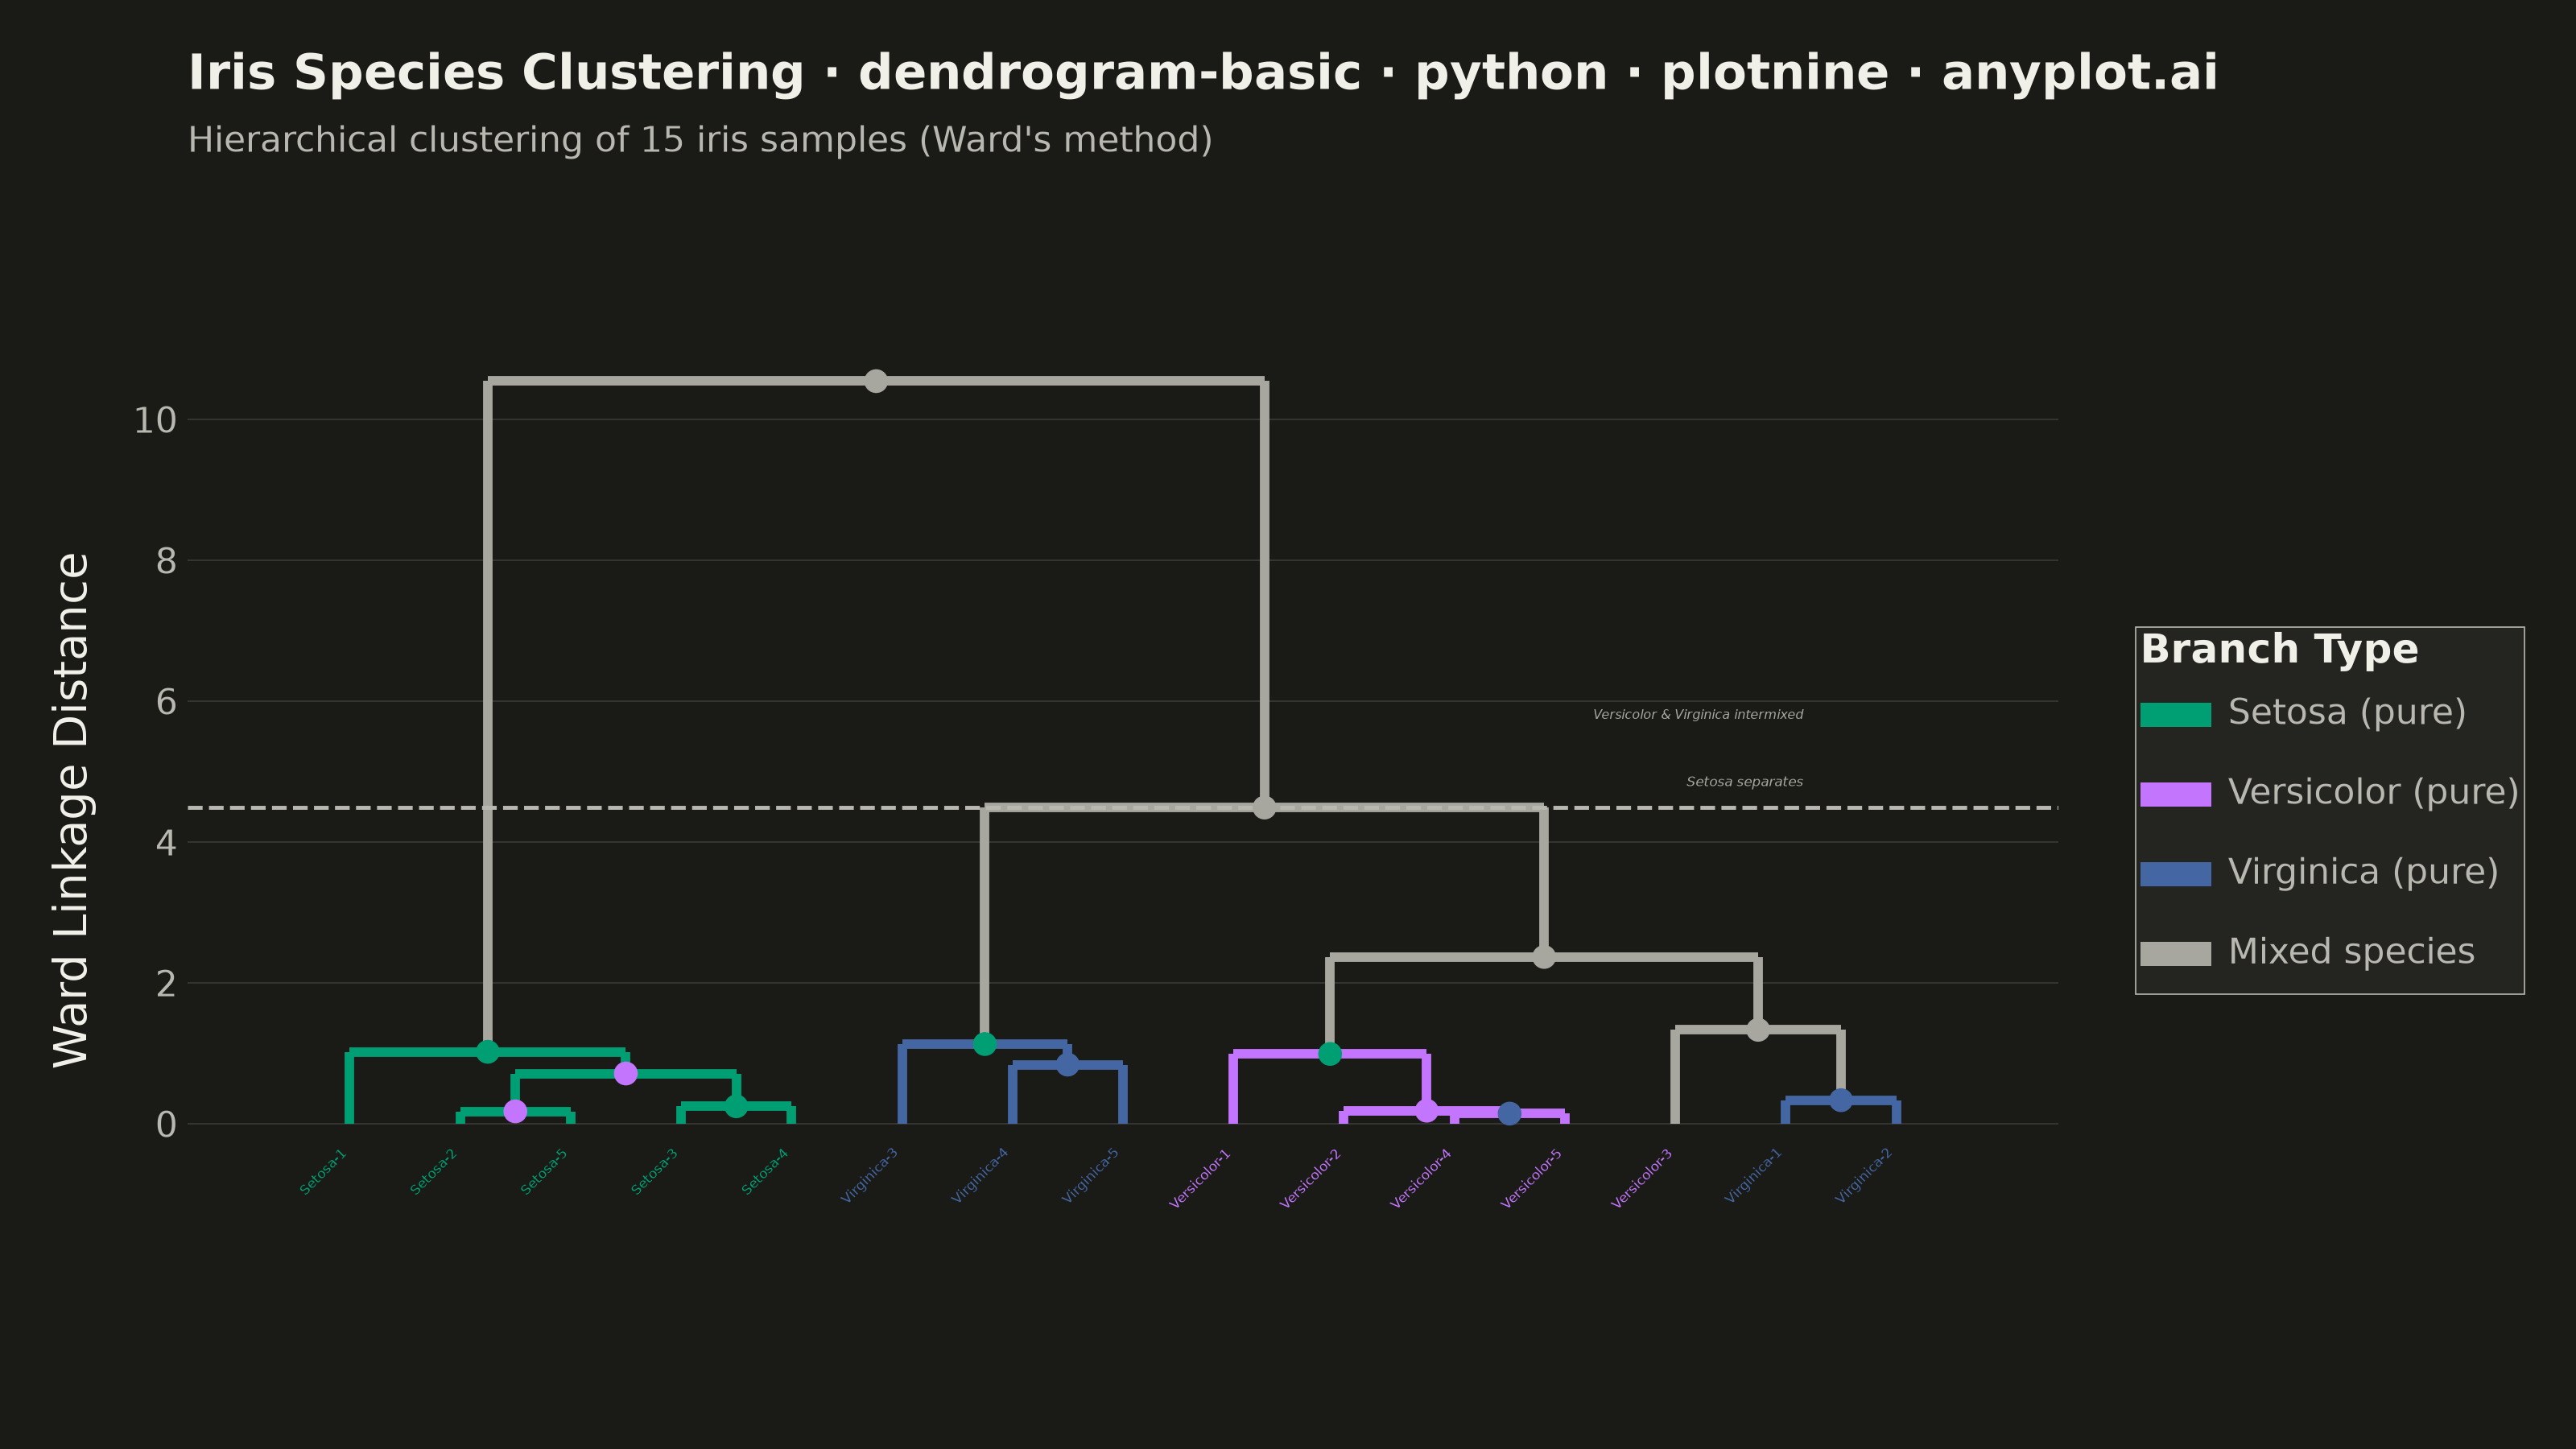Select the topmost gray root merge node
This screenshot has height=1449, width=2576.
click(x=875, y=381)
